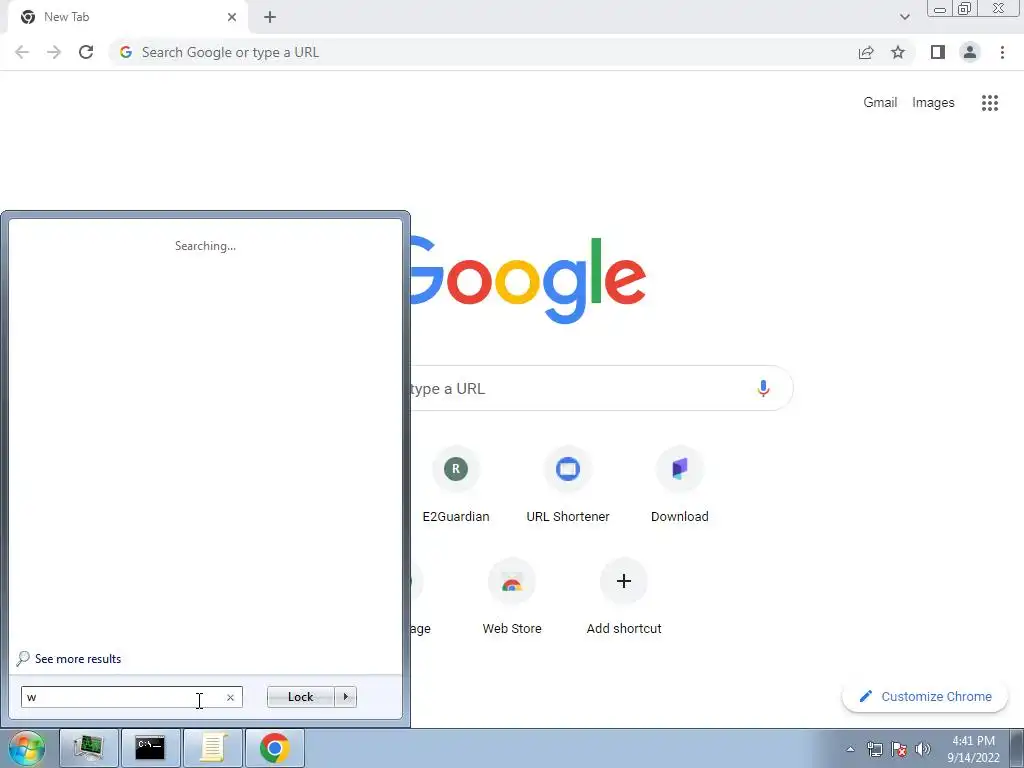Open the computer monitor taskbar app
Viewport: 1024px width, 768px height.
click(89, 748)
